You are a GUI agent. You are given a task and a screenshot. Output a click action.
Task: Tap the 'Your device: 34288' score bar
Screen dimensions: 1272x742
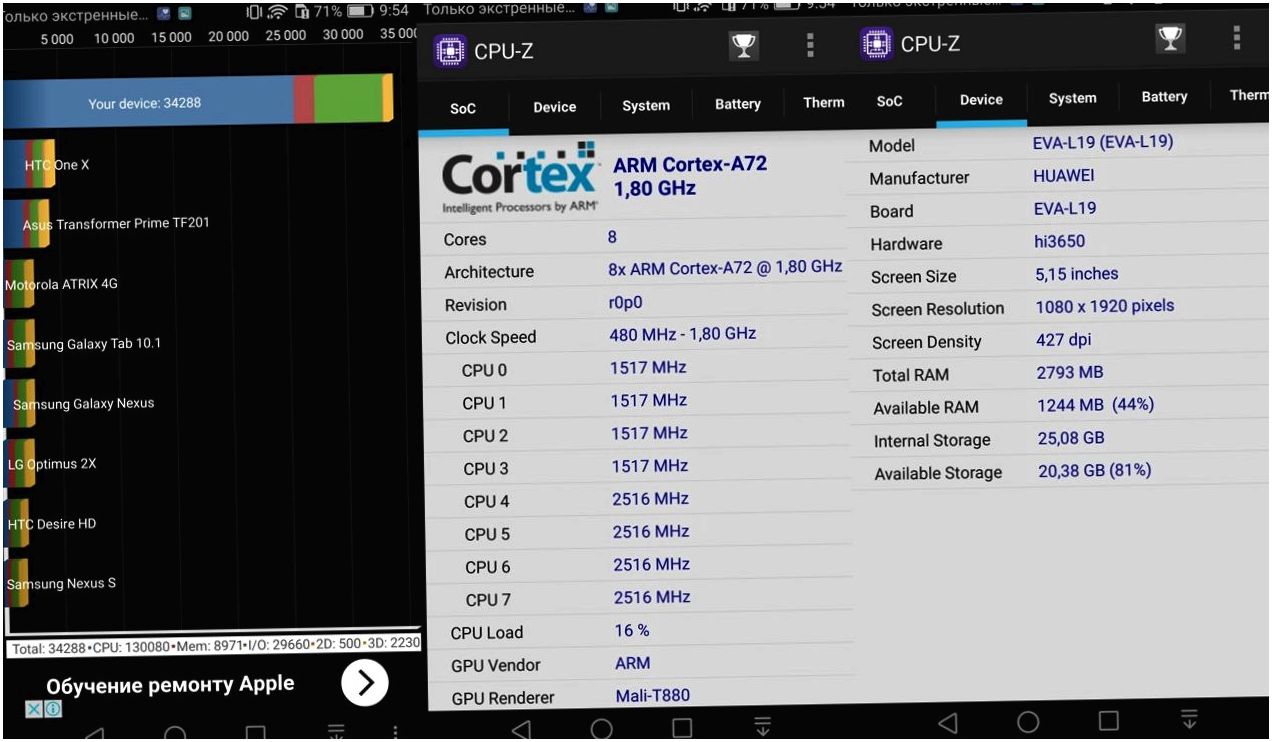coord(198,100)
